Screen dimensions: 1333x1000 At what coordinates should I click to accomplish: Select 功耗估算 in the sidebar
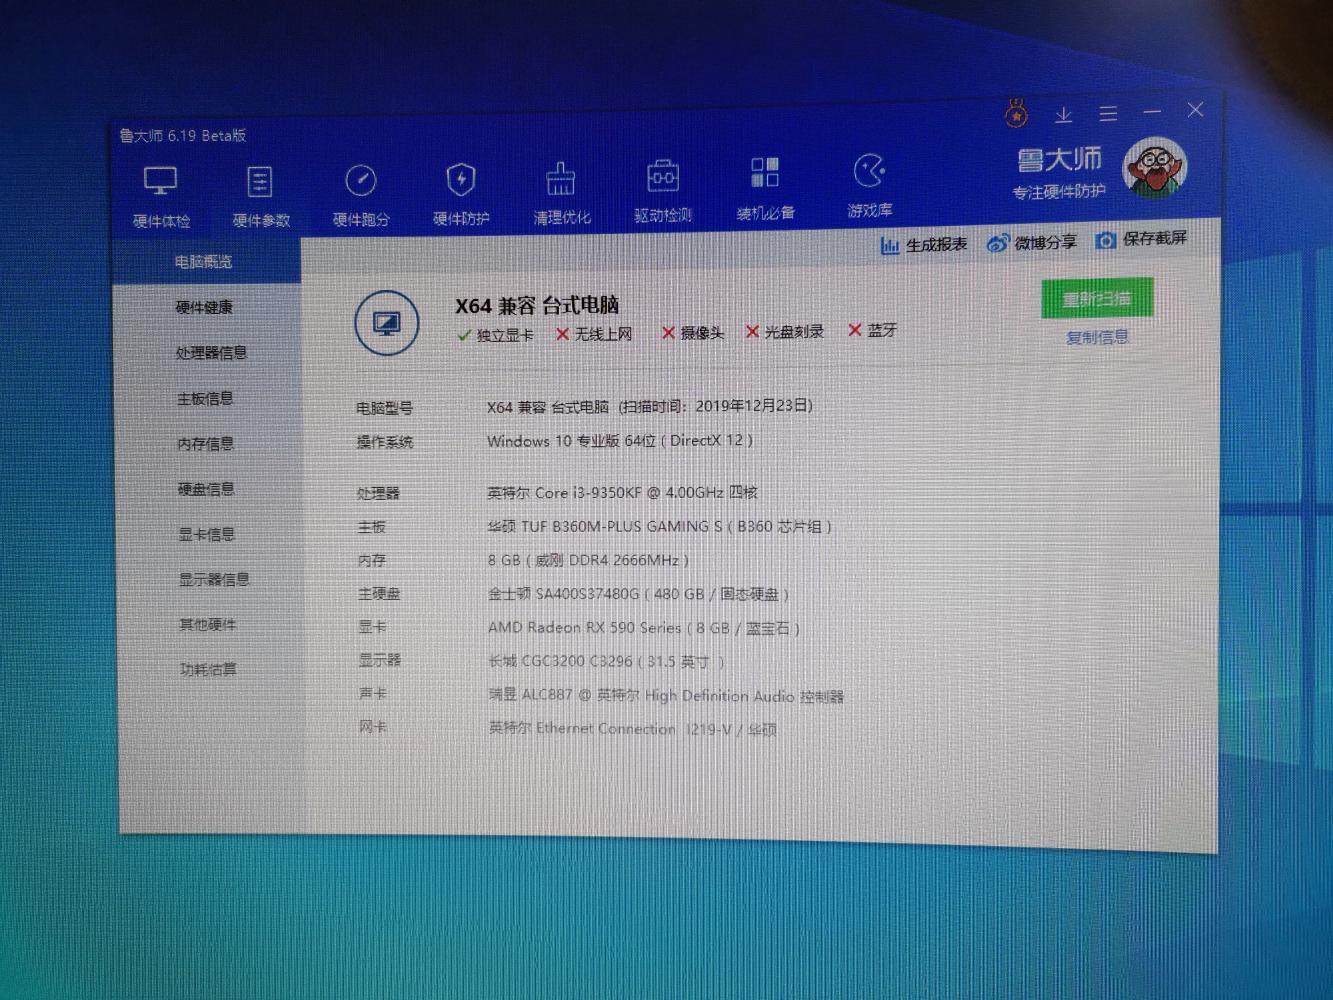tap(208, 670)
